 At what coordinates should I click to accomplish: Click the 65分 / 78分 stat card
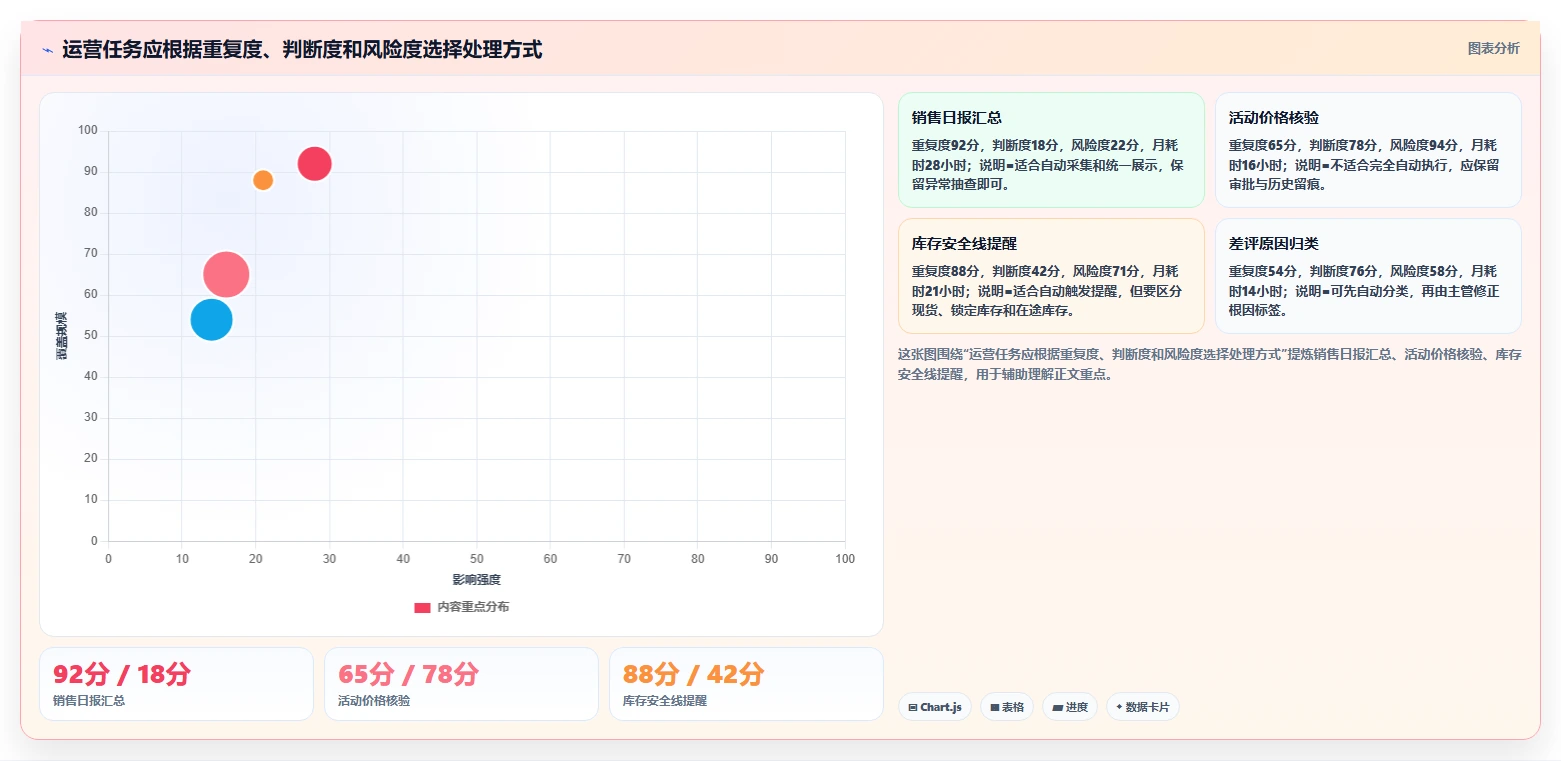pyautogui.click(x=461, y=684)
